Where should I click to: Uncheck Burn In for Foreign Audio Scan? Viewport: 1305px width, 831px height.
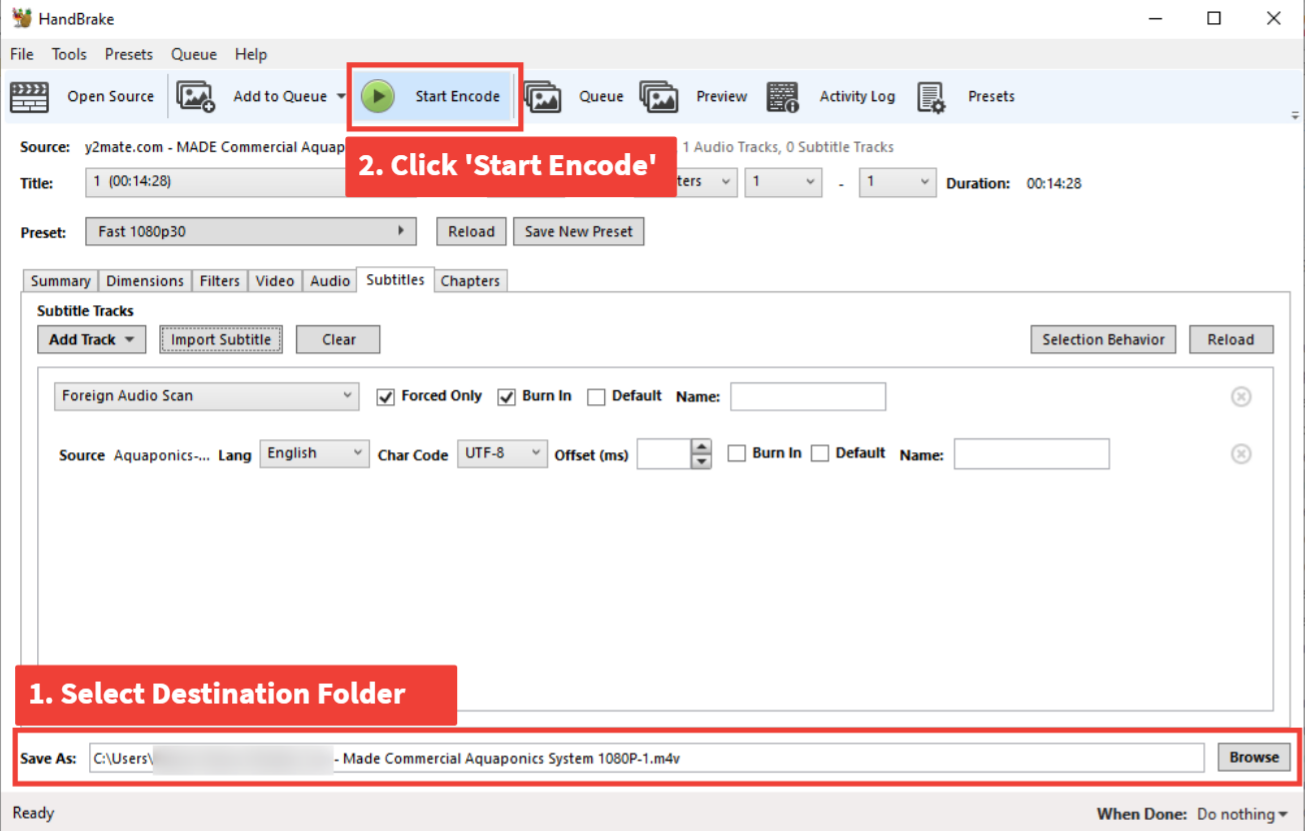pyautogui.click(x=506, y=397)
